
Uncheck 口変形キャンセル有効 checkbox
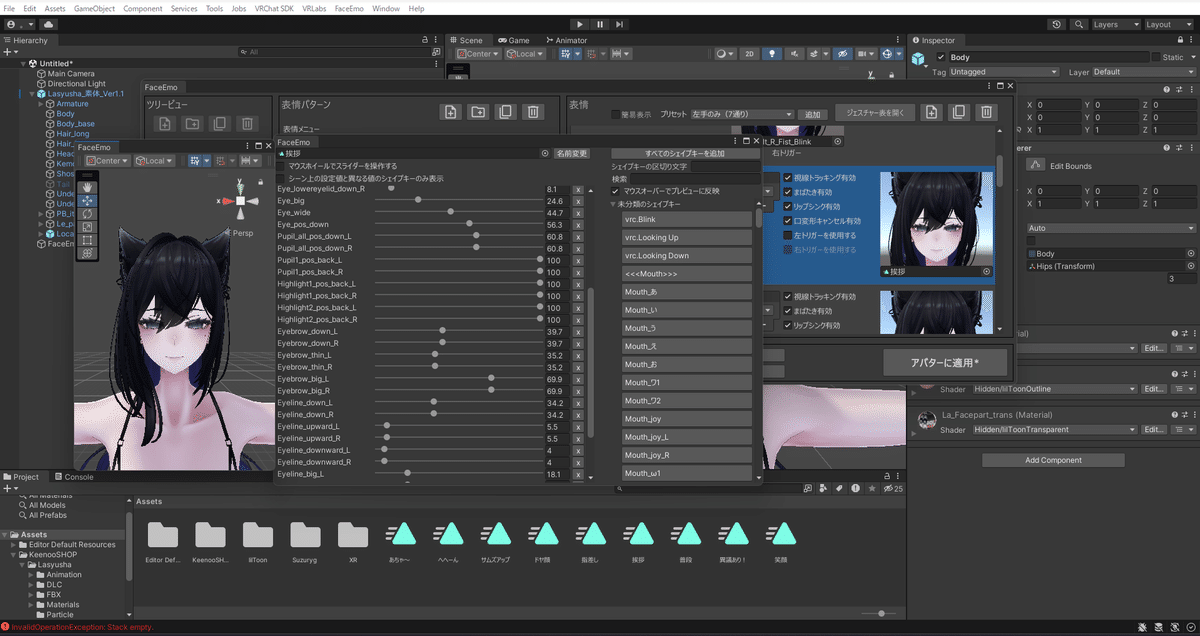coord(788,221)
